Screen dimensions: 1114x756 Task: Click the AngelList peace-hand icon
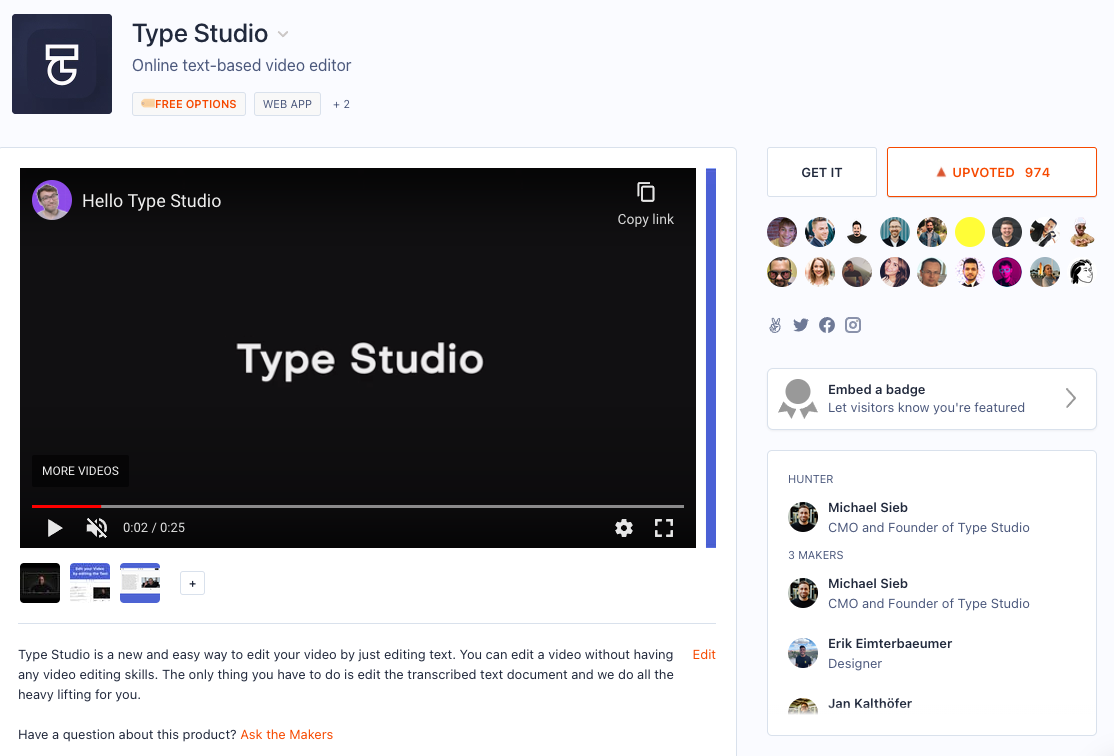pos(775,325)
